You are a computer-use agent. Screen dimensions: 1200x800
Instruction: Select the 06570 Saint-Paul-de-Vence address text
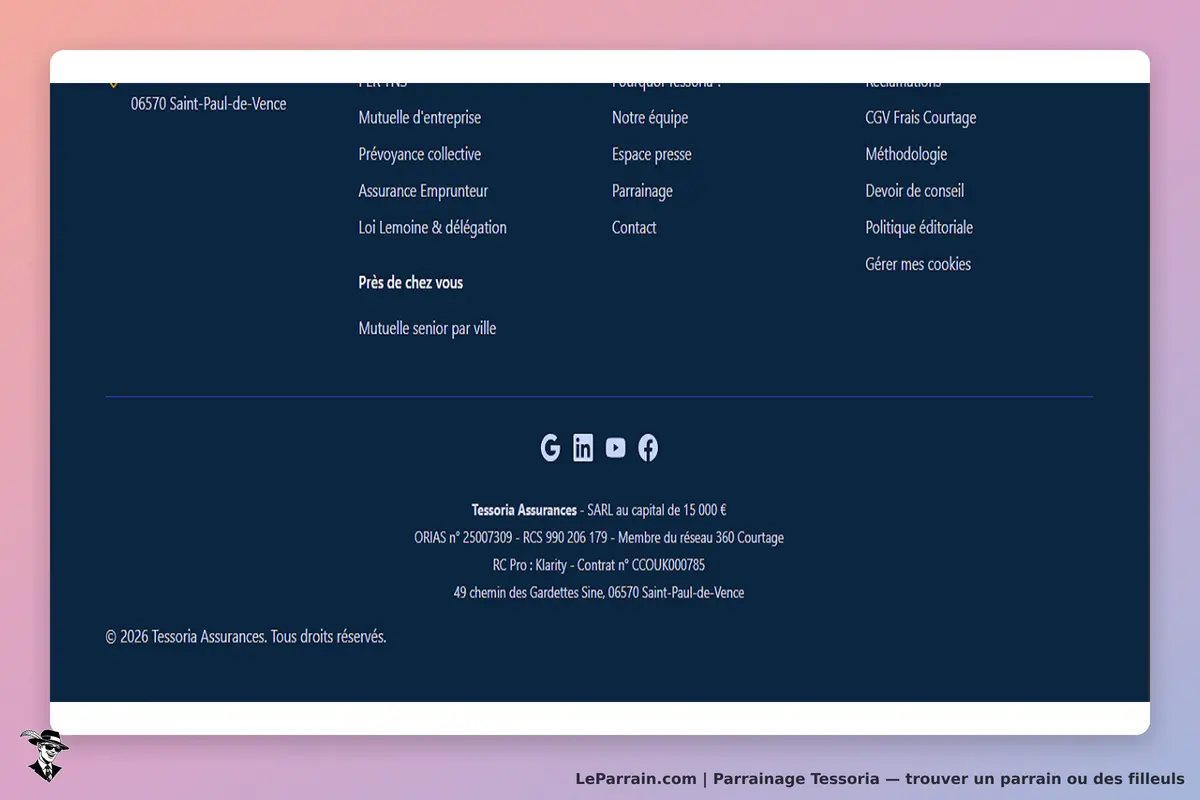209,104
